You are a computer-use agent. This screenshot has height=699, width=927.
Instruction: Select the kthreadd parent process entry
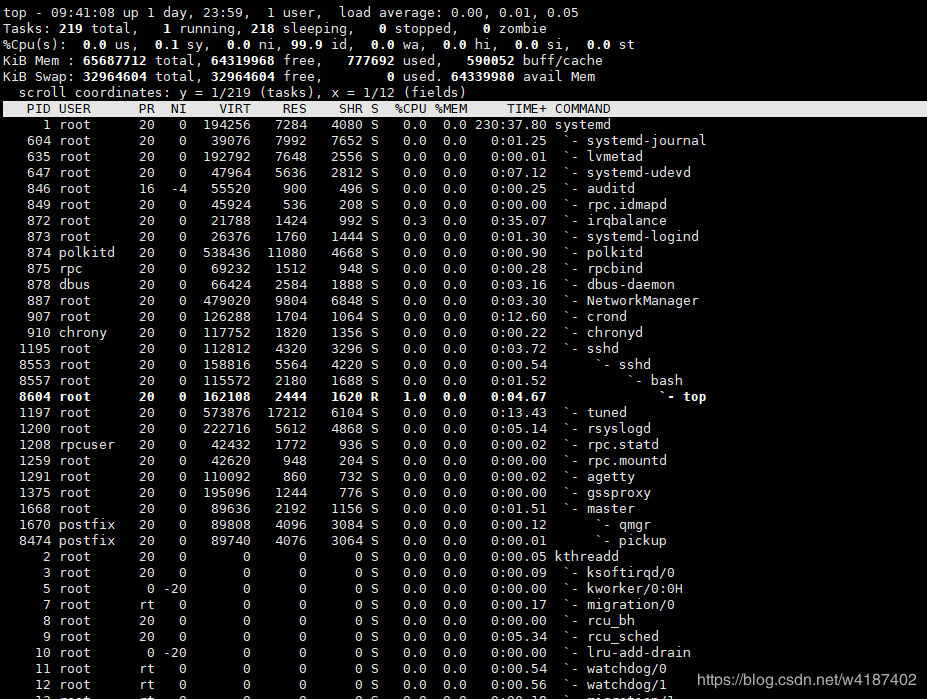[x=586, y=557]
